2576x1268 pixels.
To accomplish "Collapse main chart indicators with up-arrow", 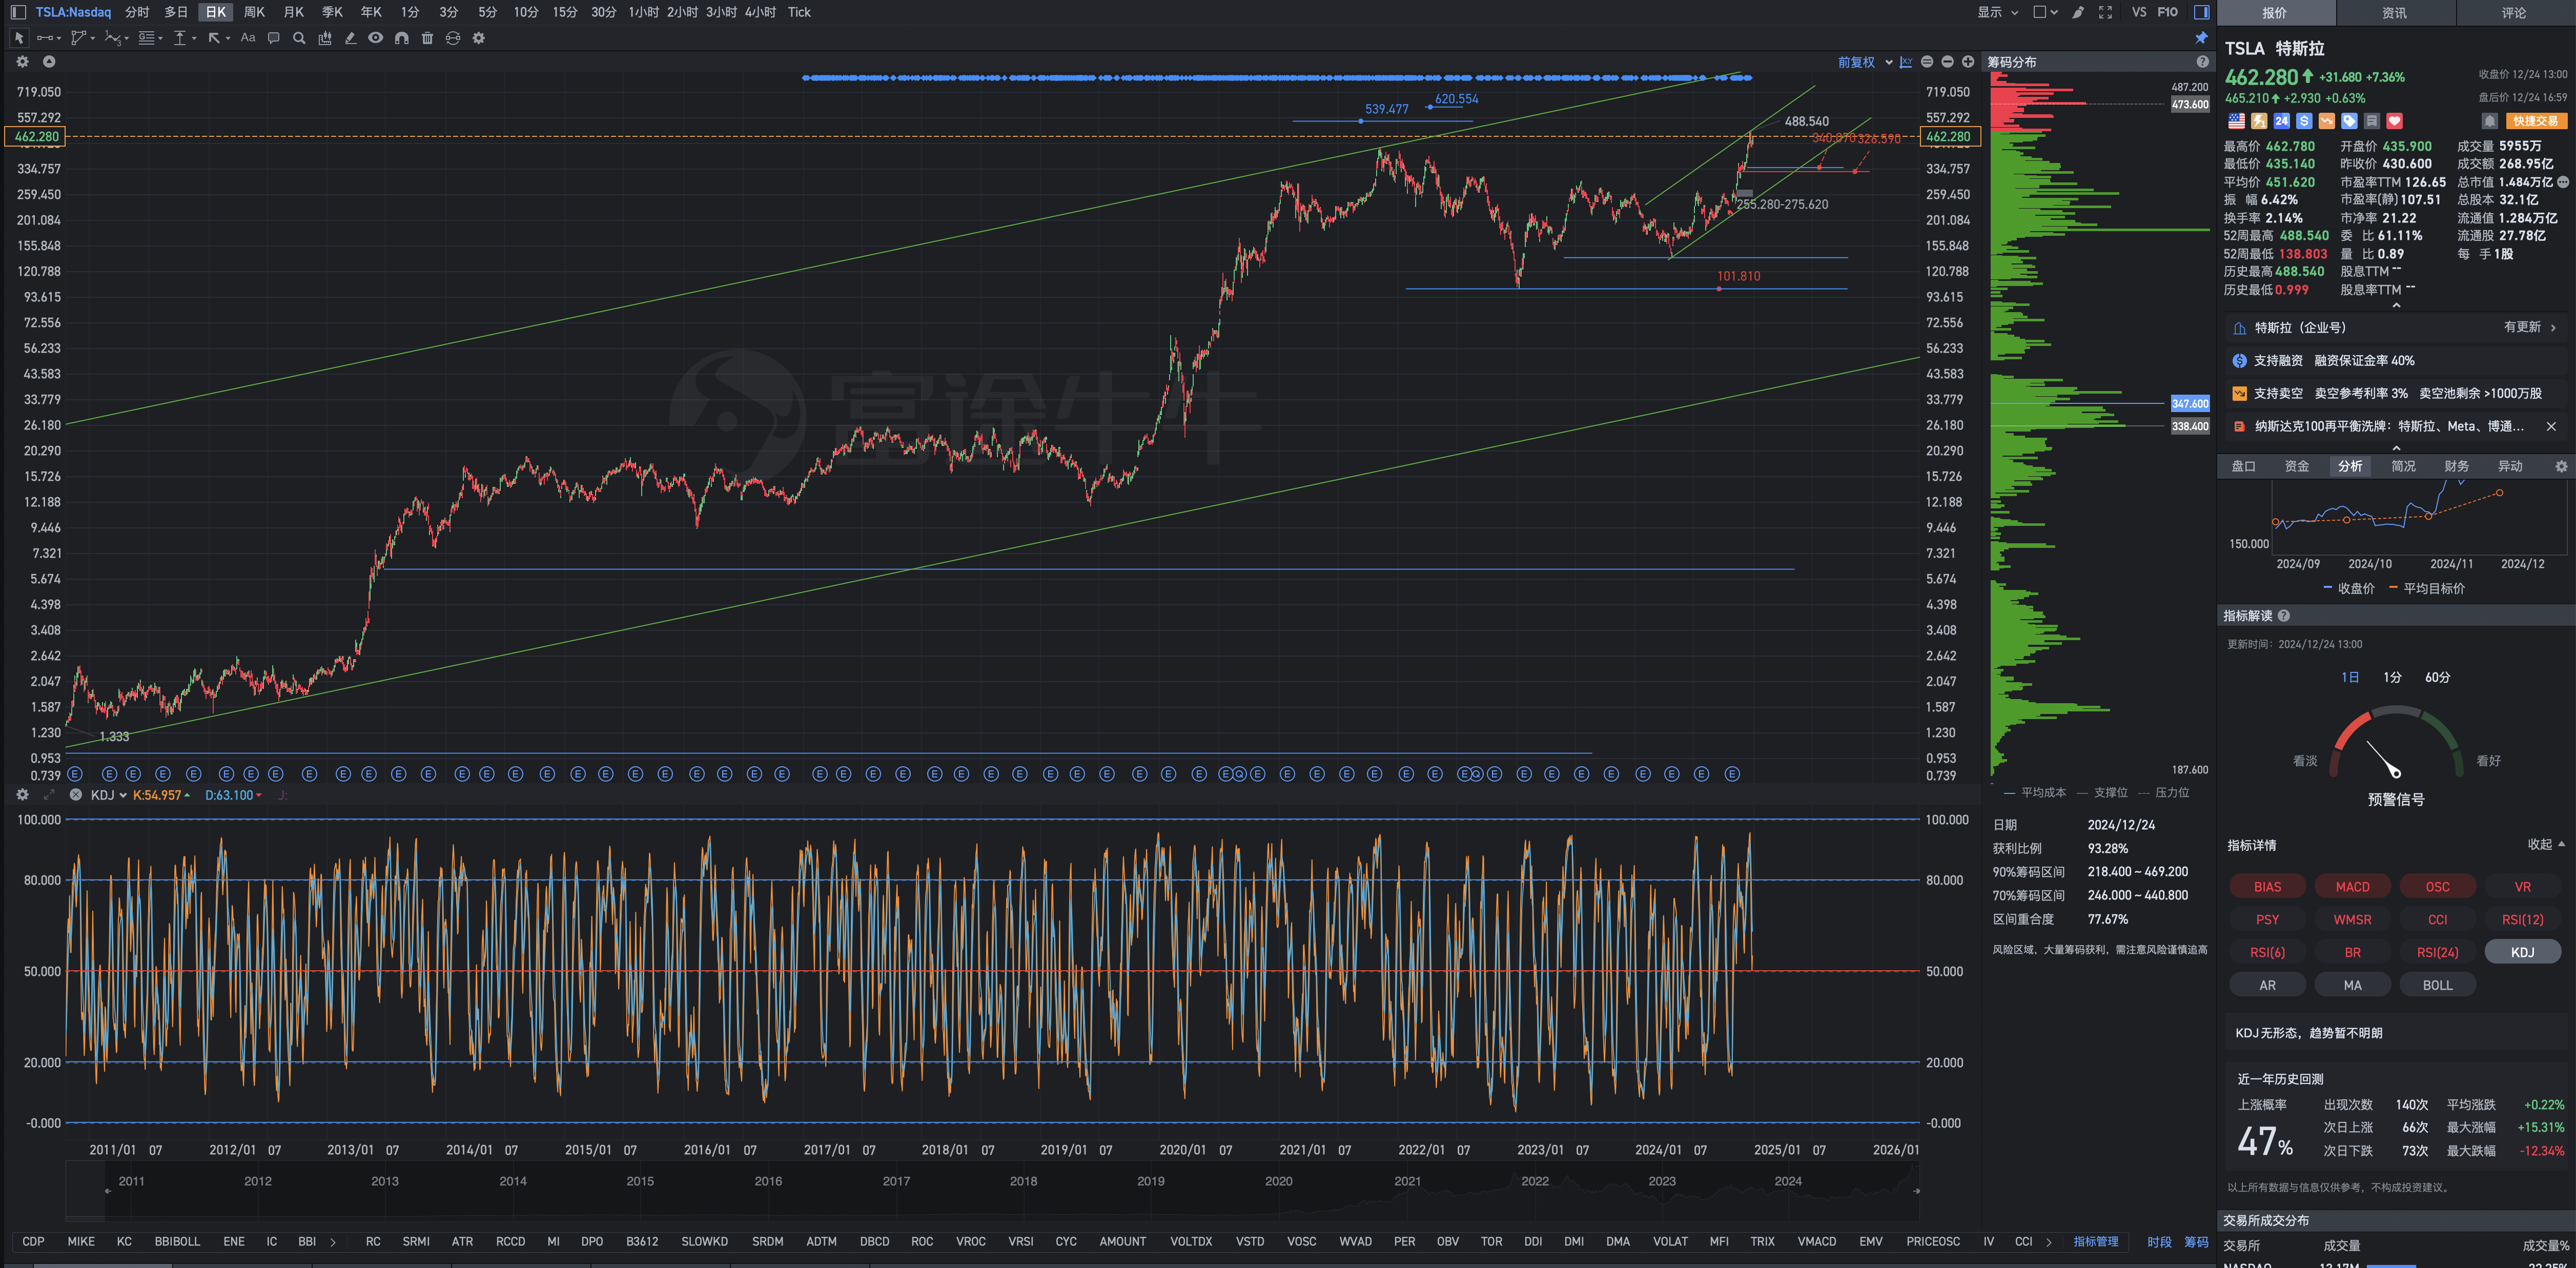I will 48,62.
